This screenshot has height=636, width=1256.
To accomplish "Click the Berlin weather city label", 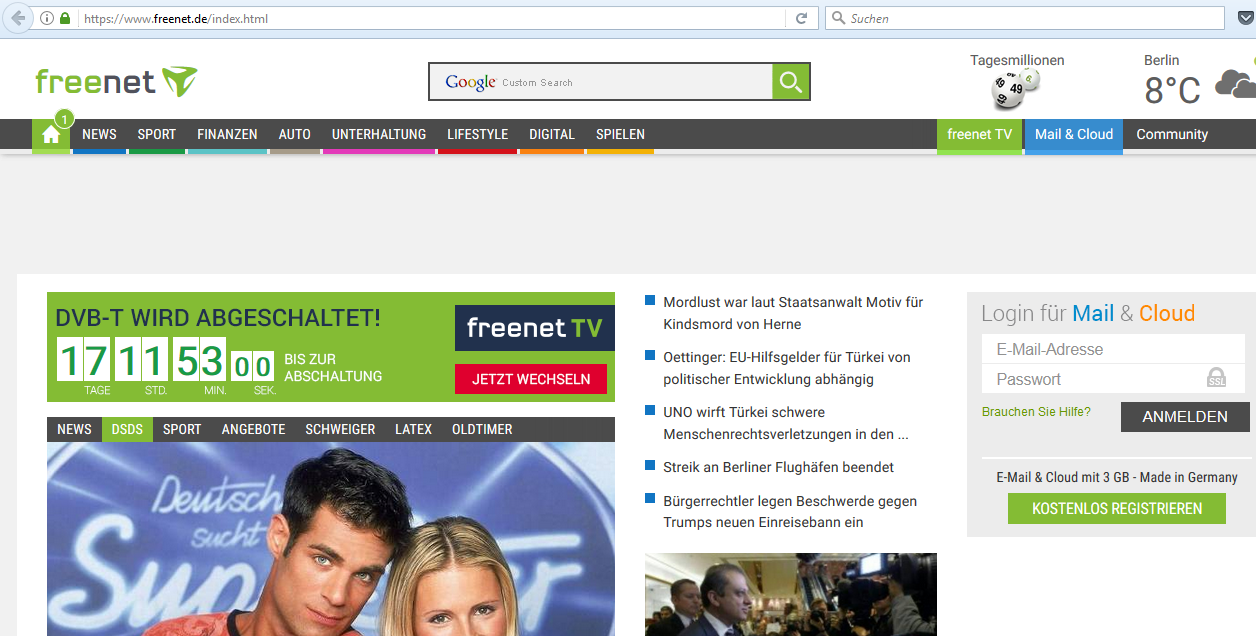I will click(1162, 60).
